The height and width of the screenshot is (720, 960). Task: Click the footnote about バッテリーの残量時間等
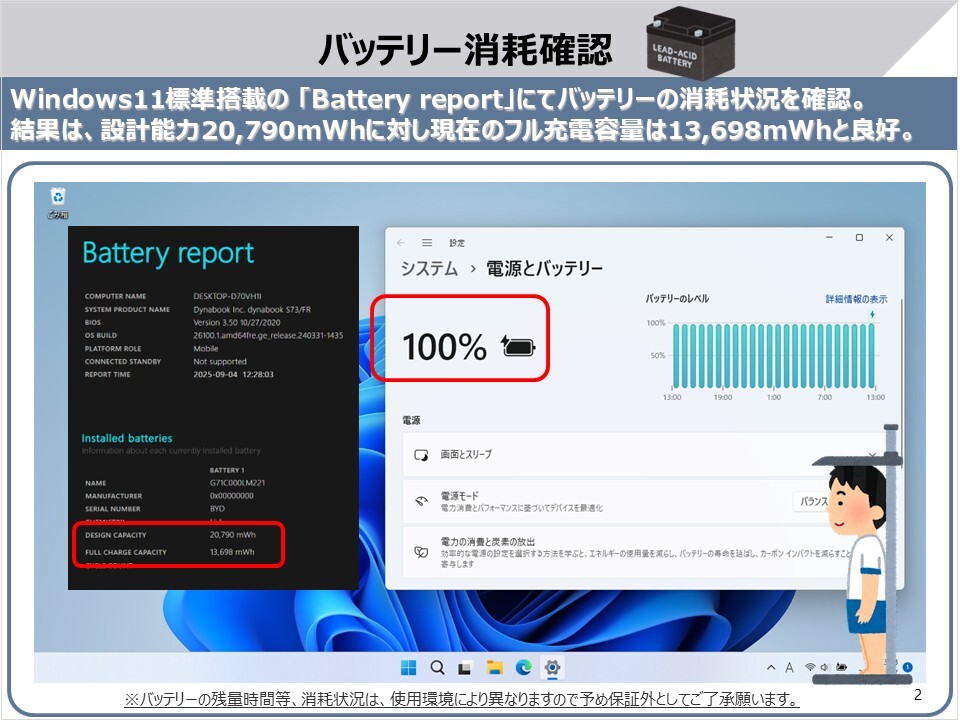pyautogui.click(x=462, y=699)
